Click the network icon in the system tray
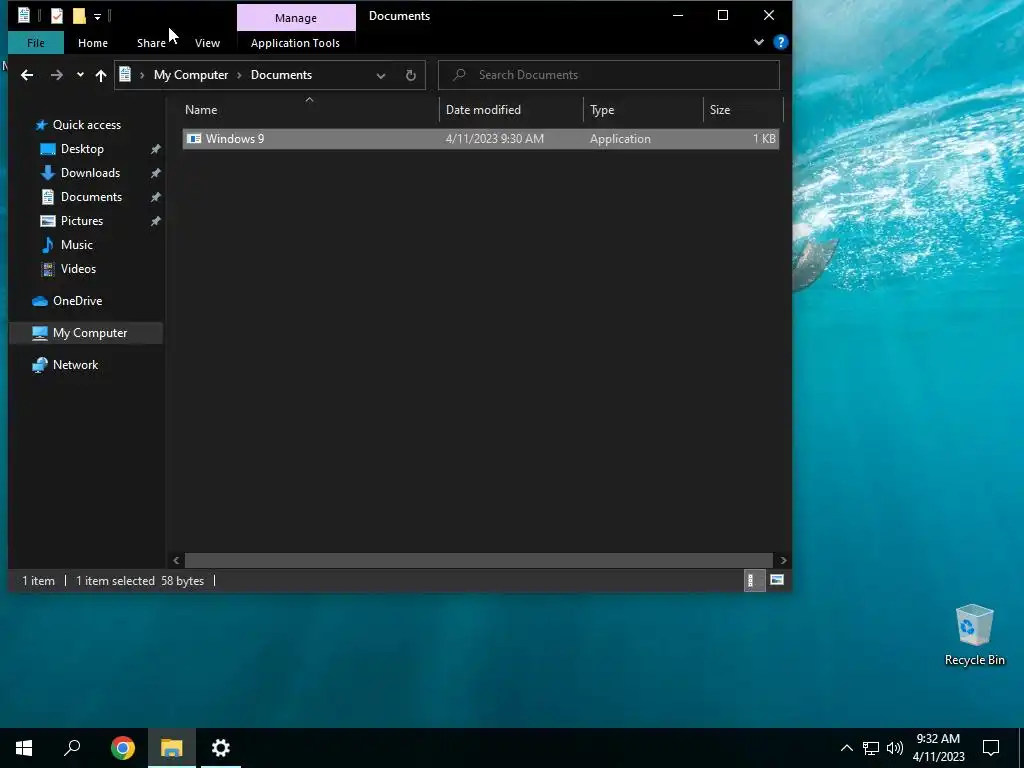The width and height of the screenshot is (1024, 768). point(871,748)
